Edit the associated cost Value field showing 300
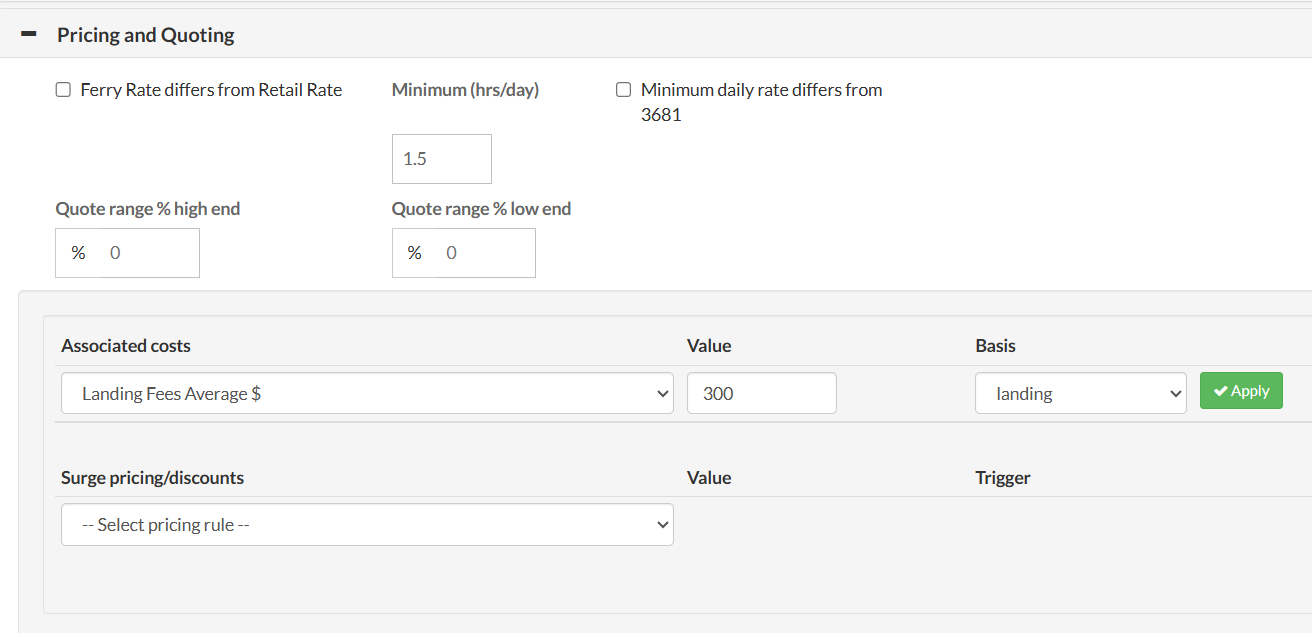This screenshot has width=1312, height=633. (761, 394)
